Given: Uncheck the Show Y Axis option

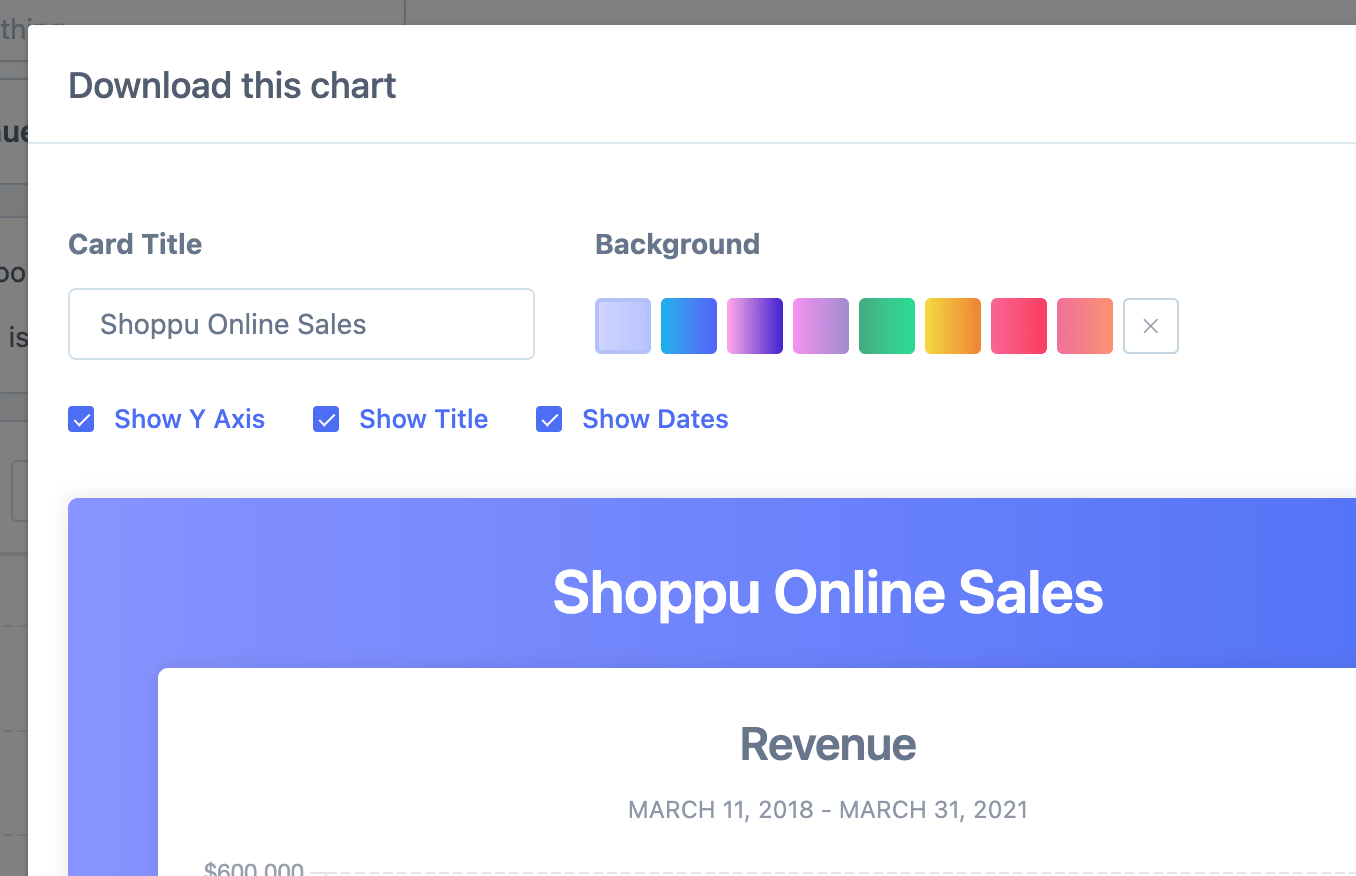Looking at the screenshot, I should tap(81, 419).
